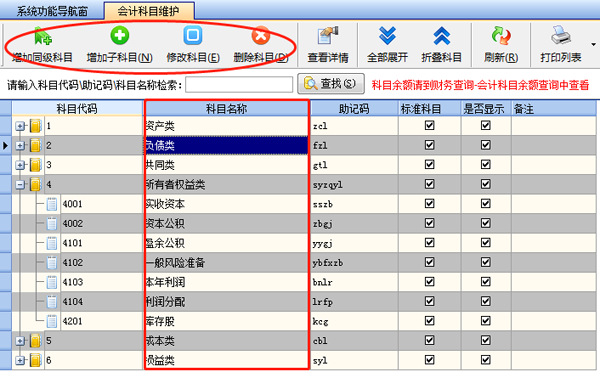
Task: Click folder icon of row 2 负债类
Action: tap(35, 145)
